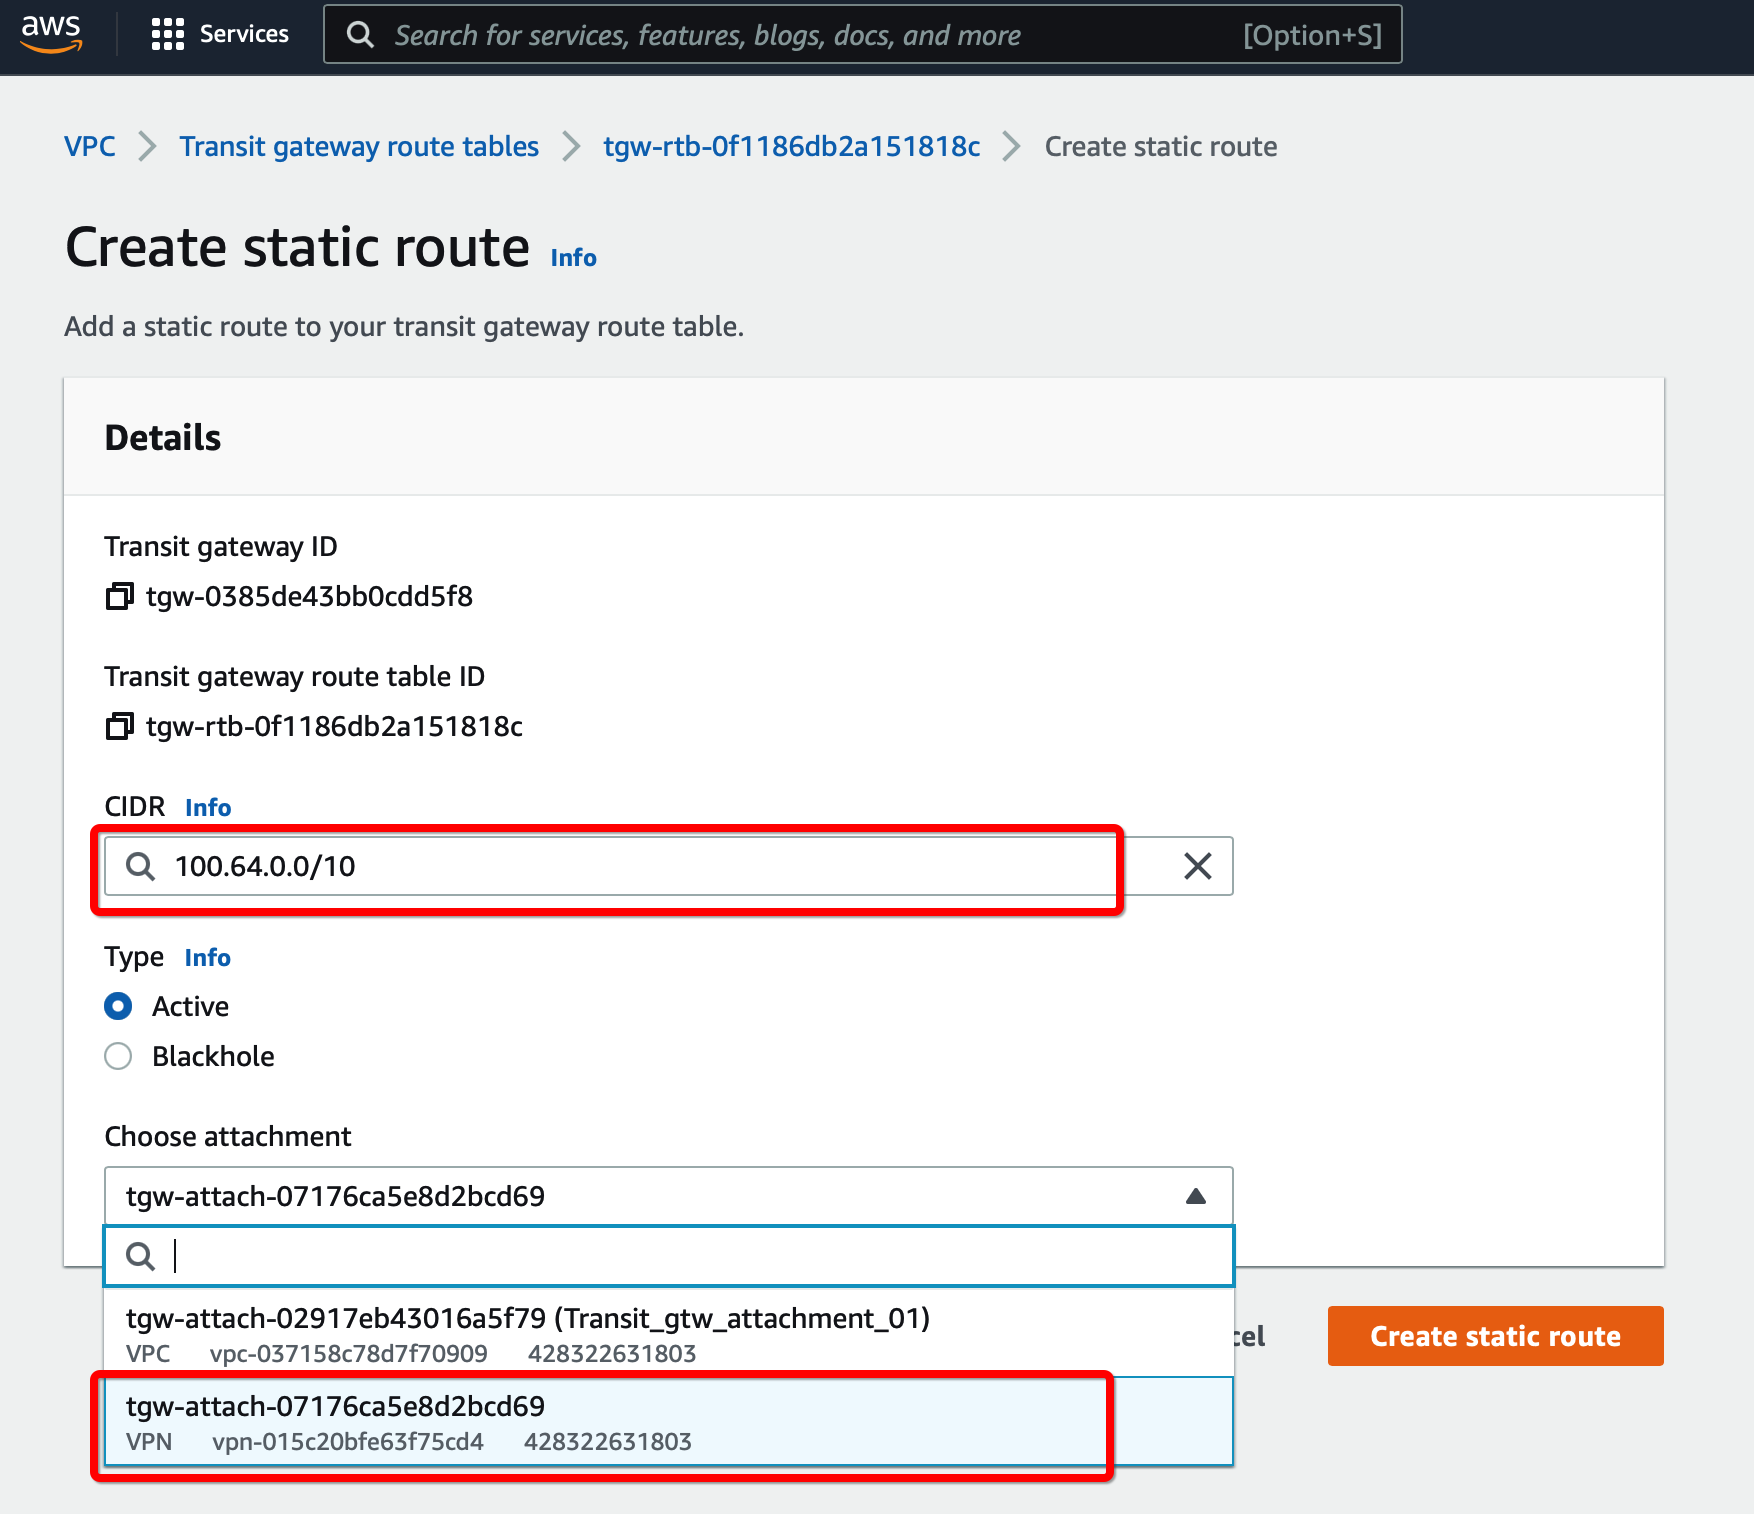Screen dimensions: 1754x1514
Task: Click the Services label in the navbar
Action: [x=244, y=34]
